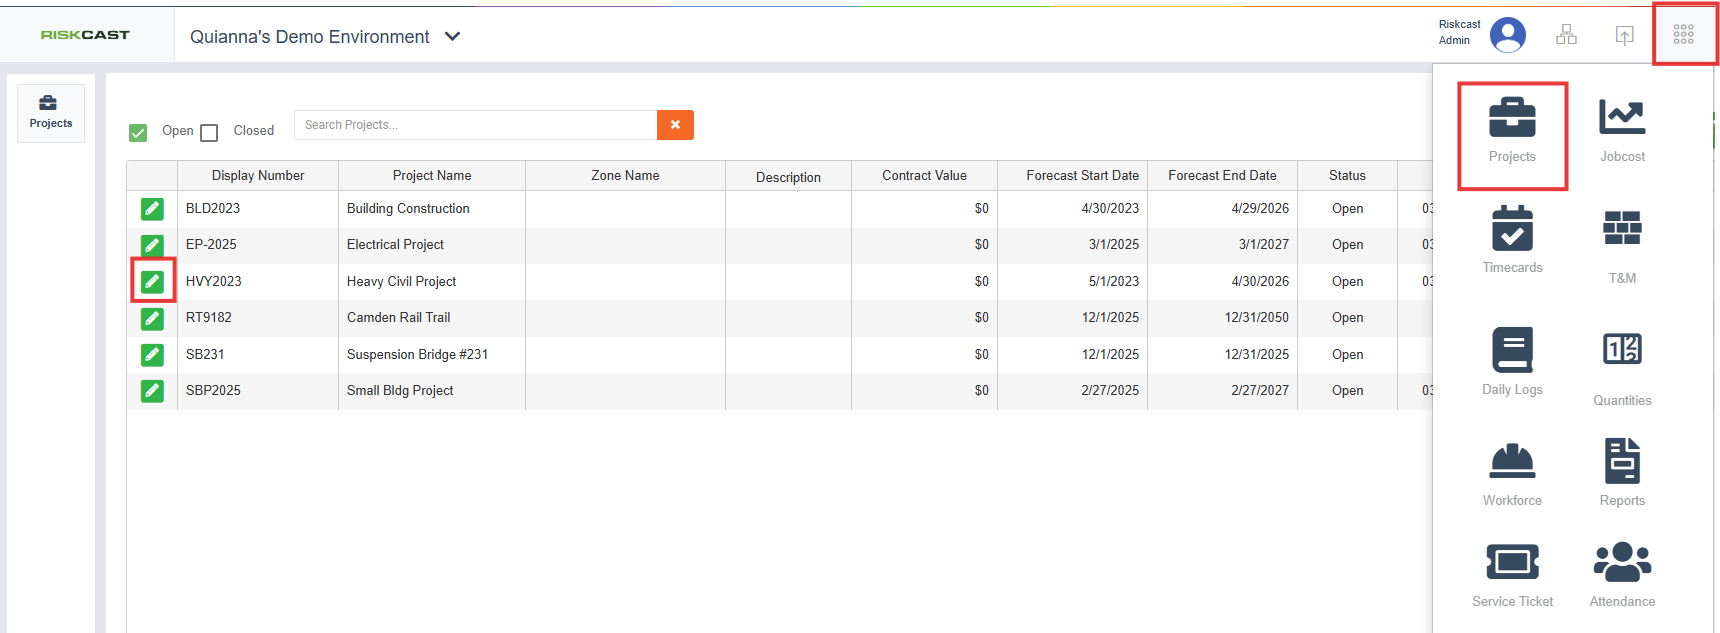Select the Projects tab in left sidebar

pyautogui.click(x=51, y=112)
